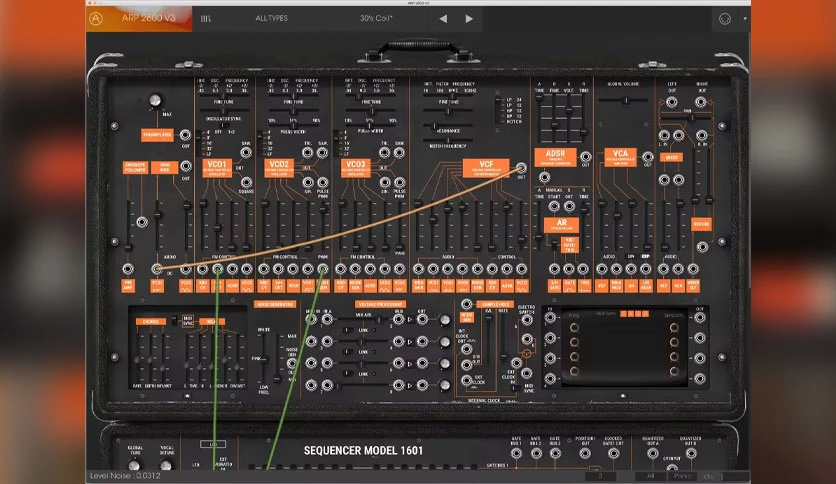Click the VCO1 module label
The image size is (836, 484).
click(x=217, y=168)
